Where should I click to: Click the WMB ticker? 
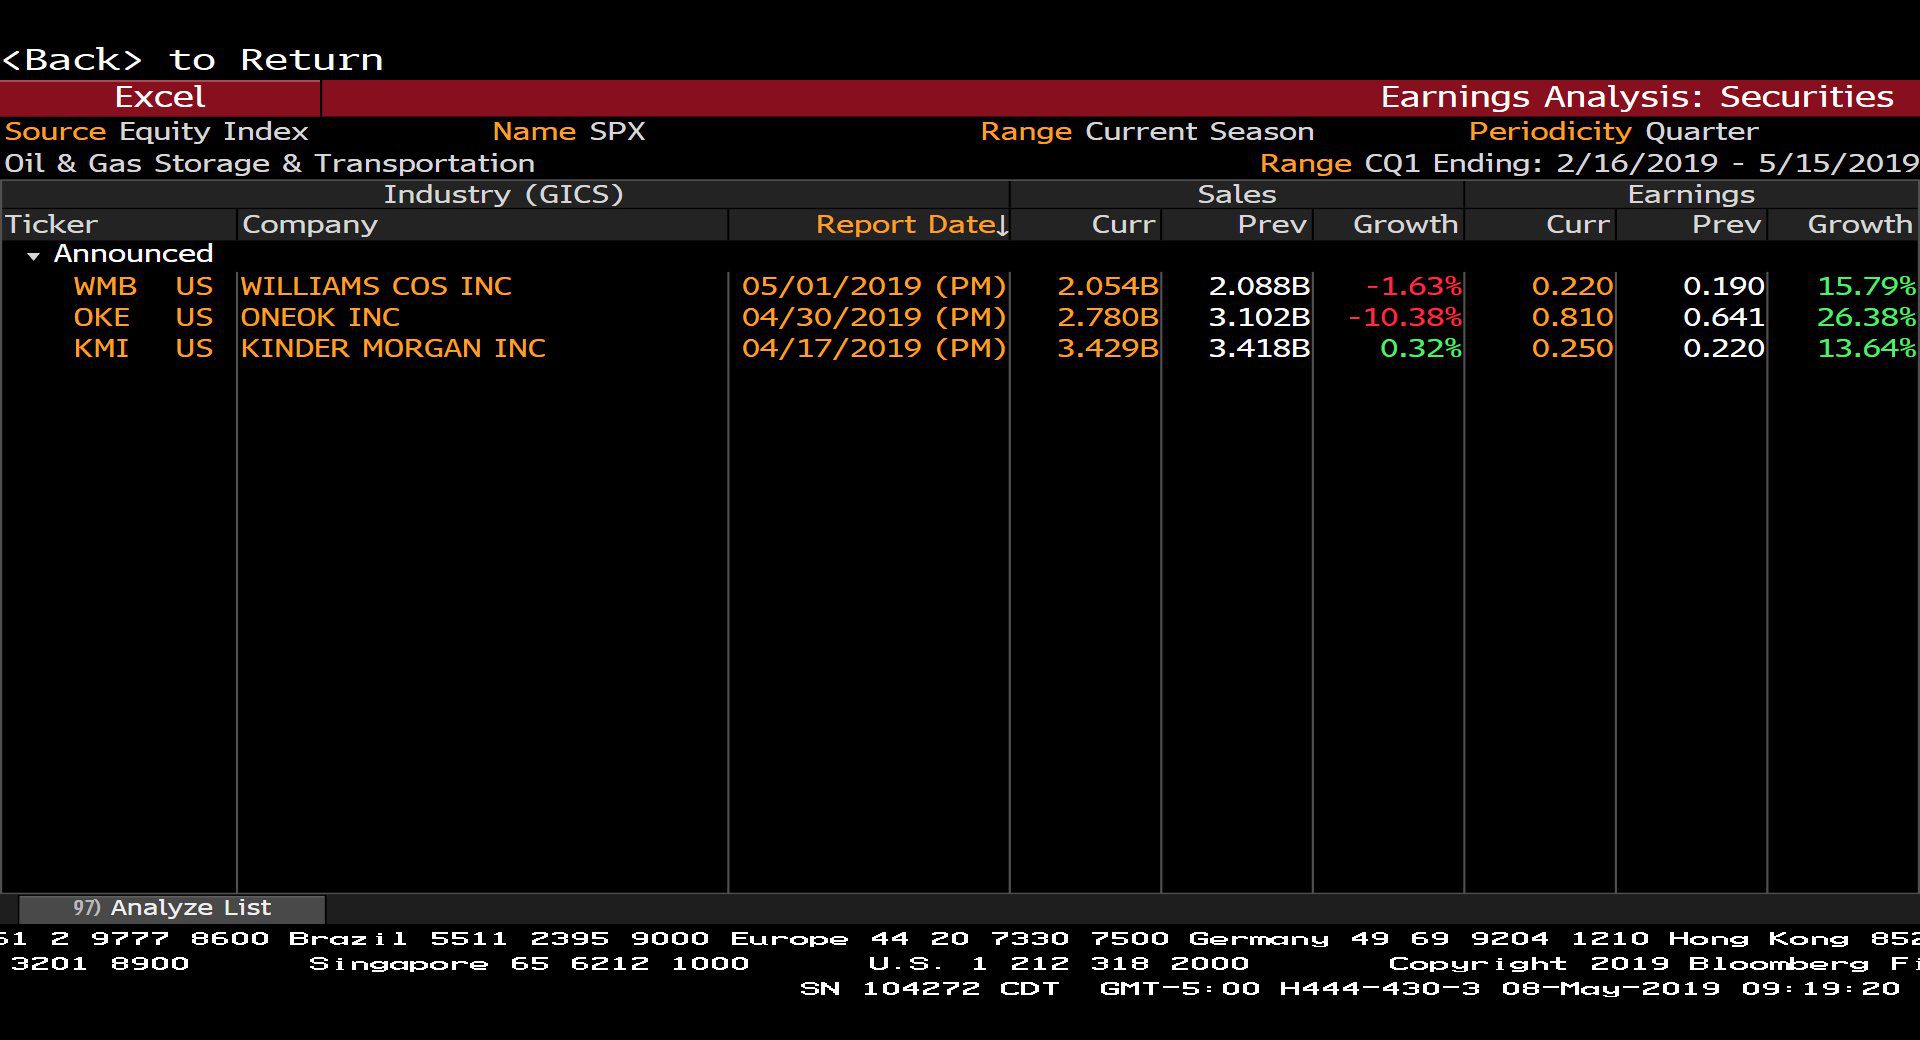(105, 286)
